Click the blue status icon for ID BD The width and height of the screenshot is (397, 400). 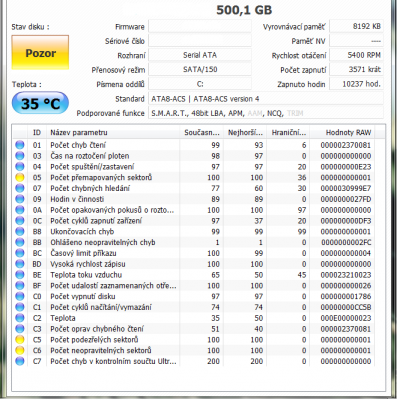[20, 264]
